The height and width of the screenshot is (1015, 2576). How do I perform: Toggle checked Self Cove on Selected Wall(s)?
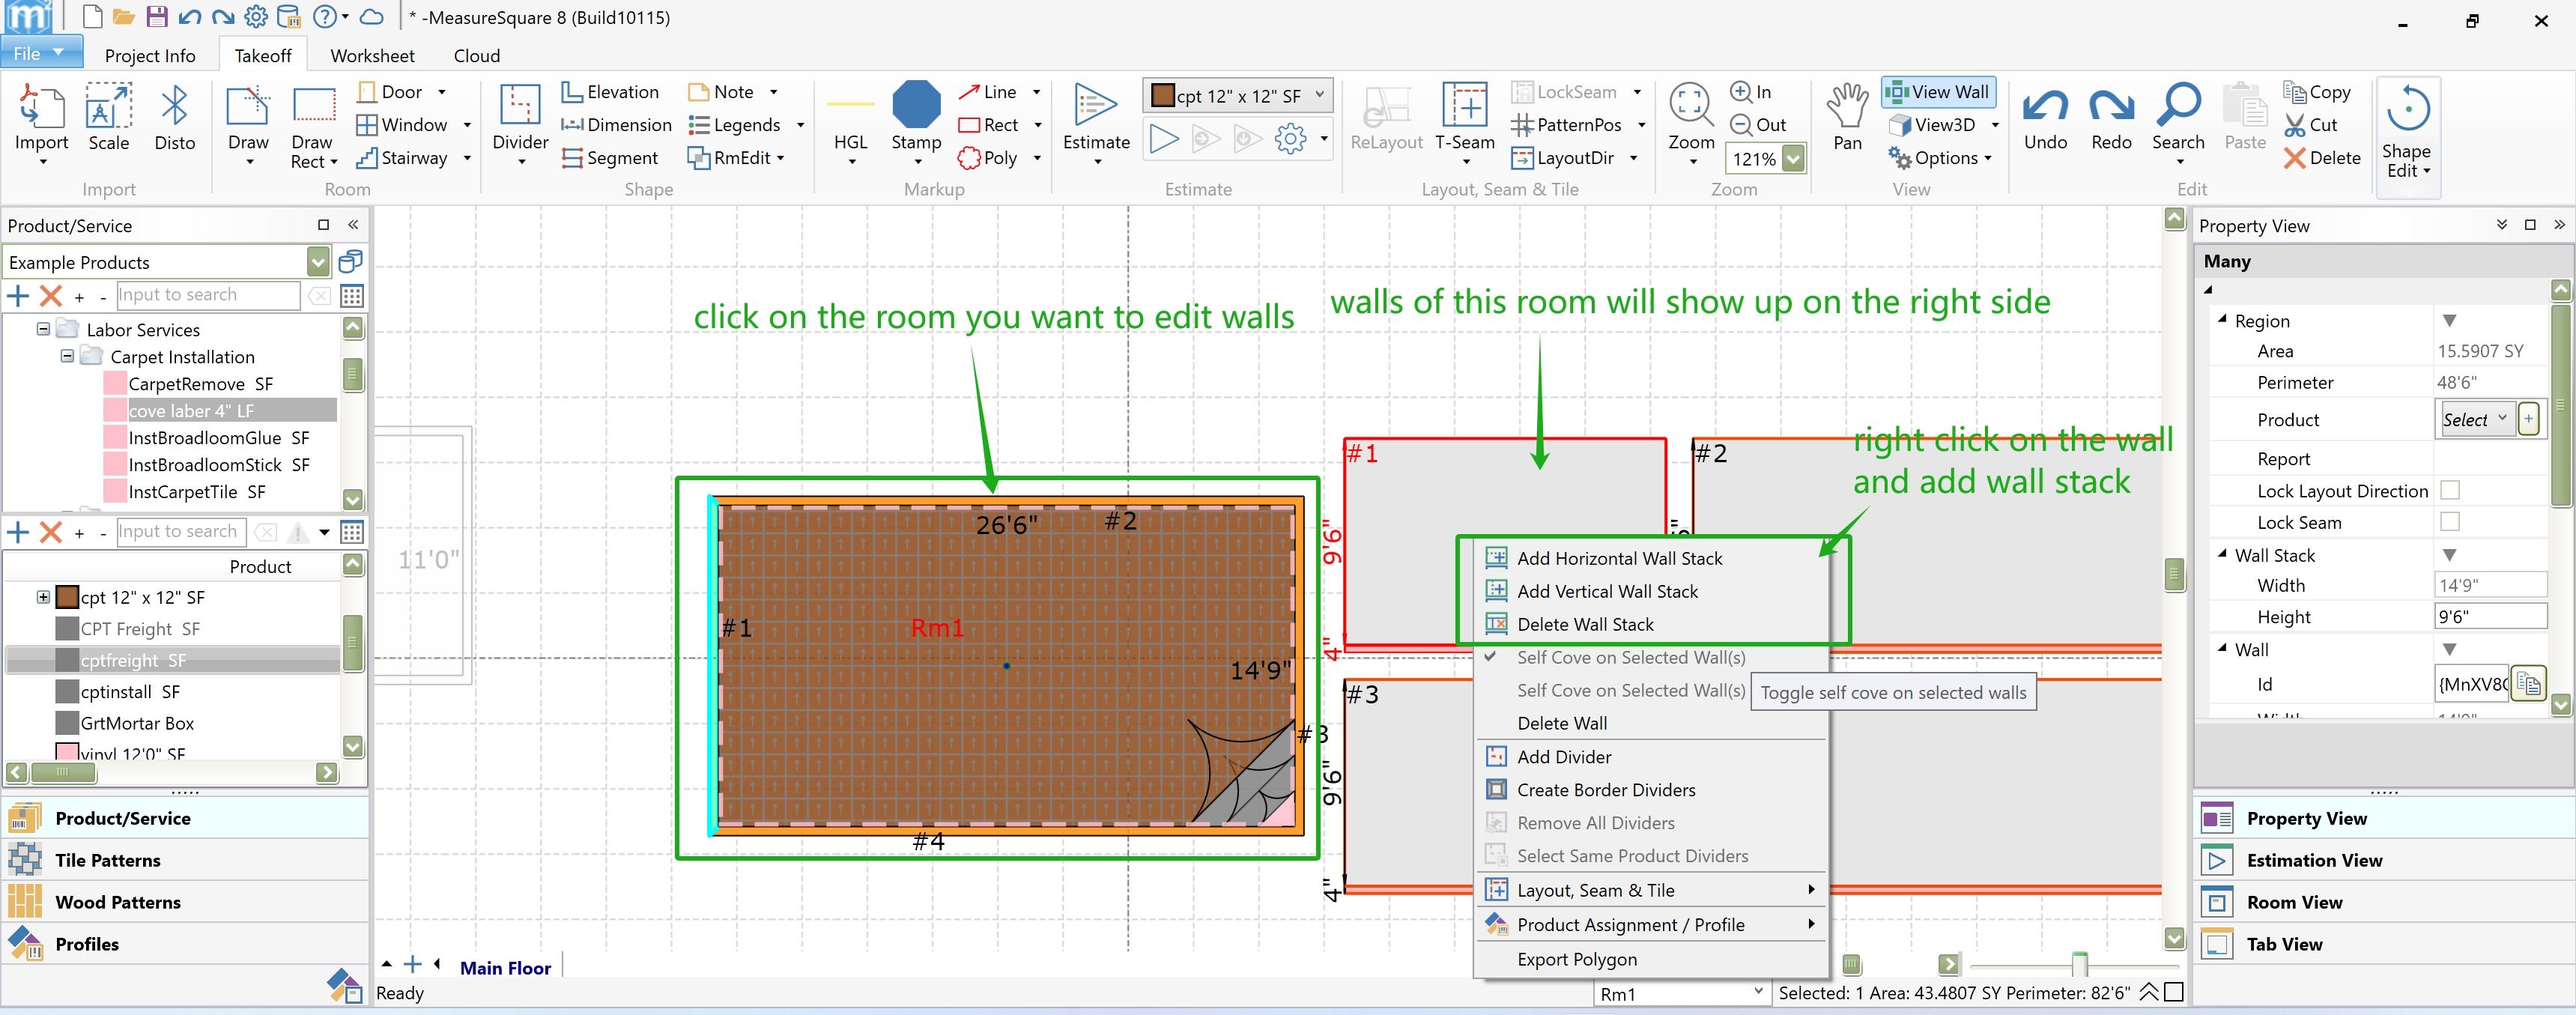coord(1630,657)
